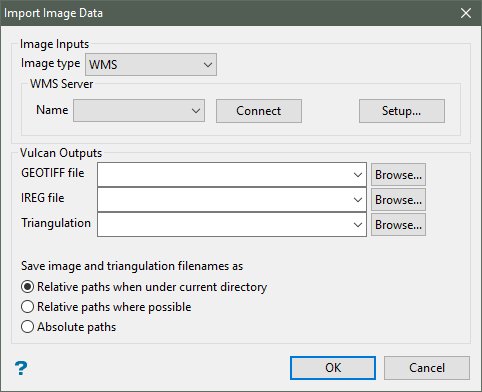Expand the WMS Server Name dropdown
The image size is (482, 392).
pyautogui.click(x=139, y=110)
